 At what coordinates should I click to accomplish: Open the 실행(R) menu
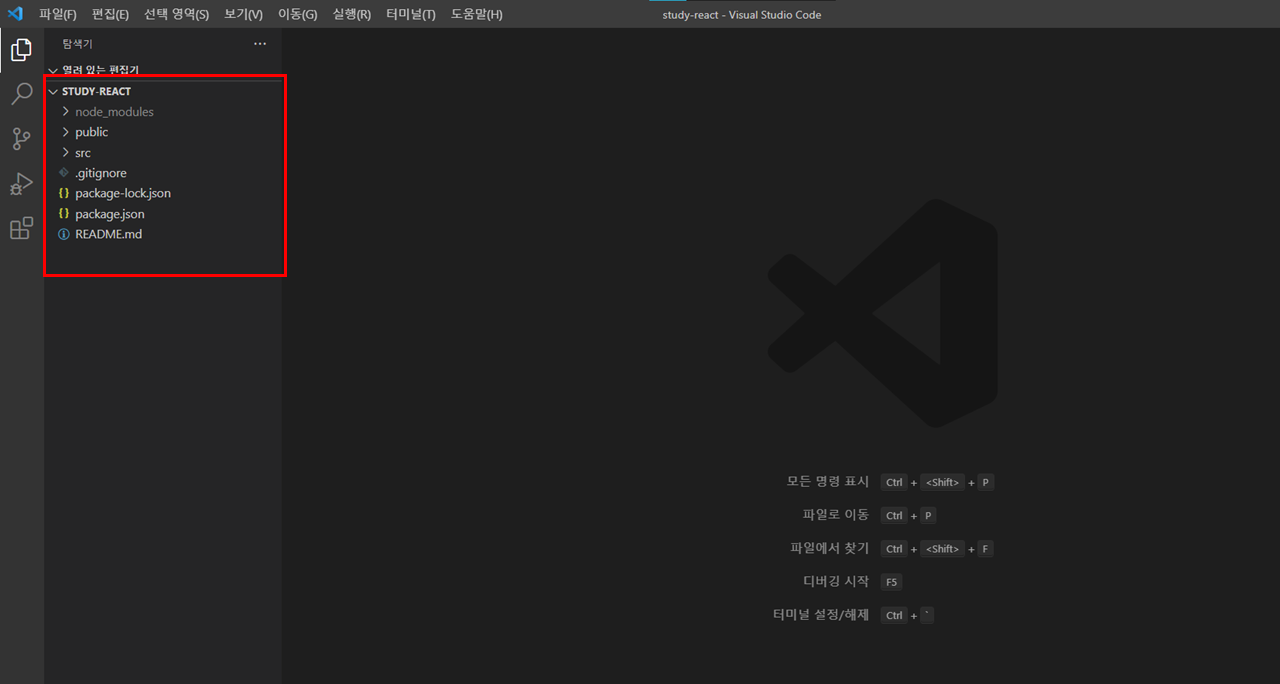pyautogui.click(x=352, y=14)
